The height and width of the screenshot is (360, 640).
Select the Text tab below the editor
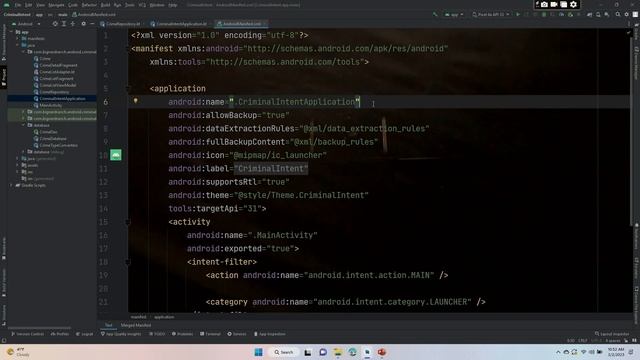tap(109, 325)
